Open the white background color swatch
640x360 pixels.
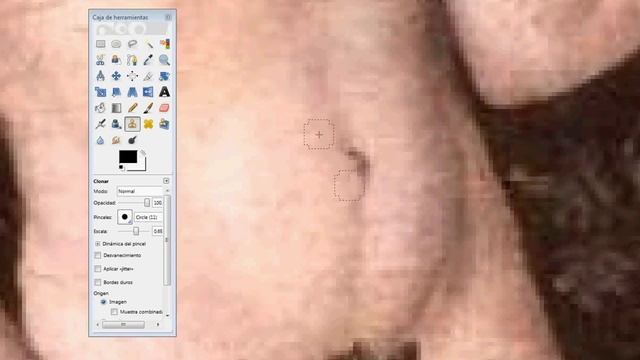[x=142, y=167]
